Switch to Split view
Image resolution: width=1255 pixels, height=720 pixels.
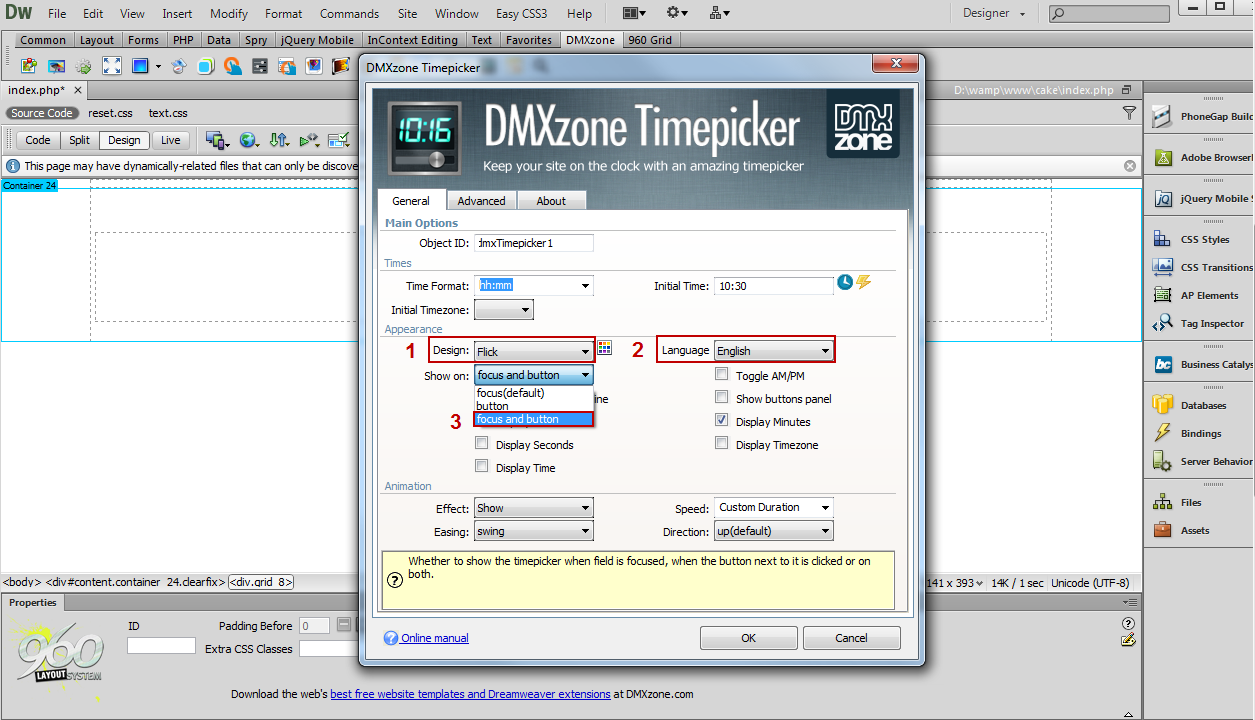click(80, 140)
